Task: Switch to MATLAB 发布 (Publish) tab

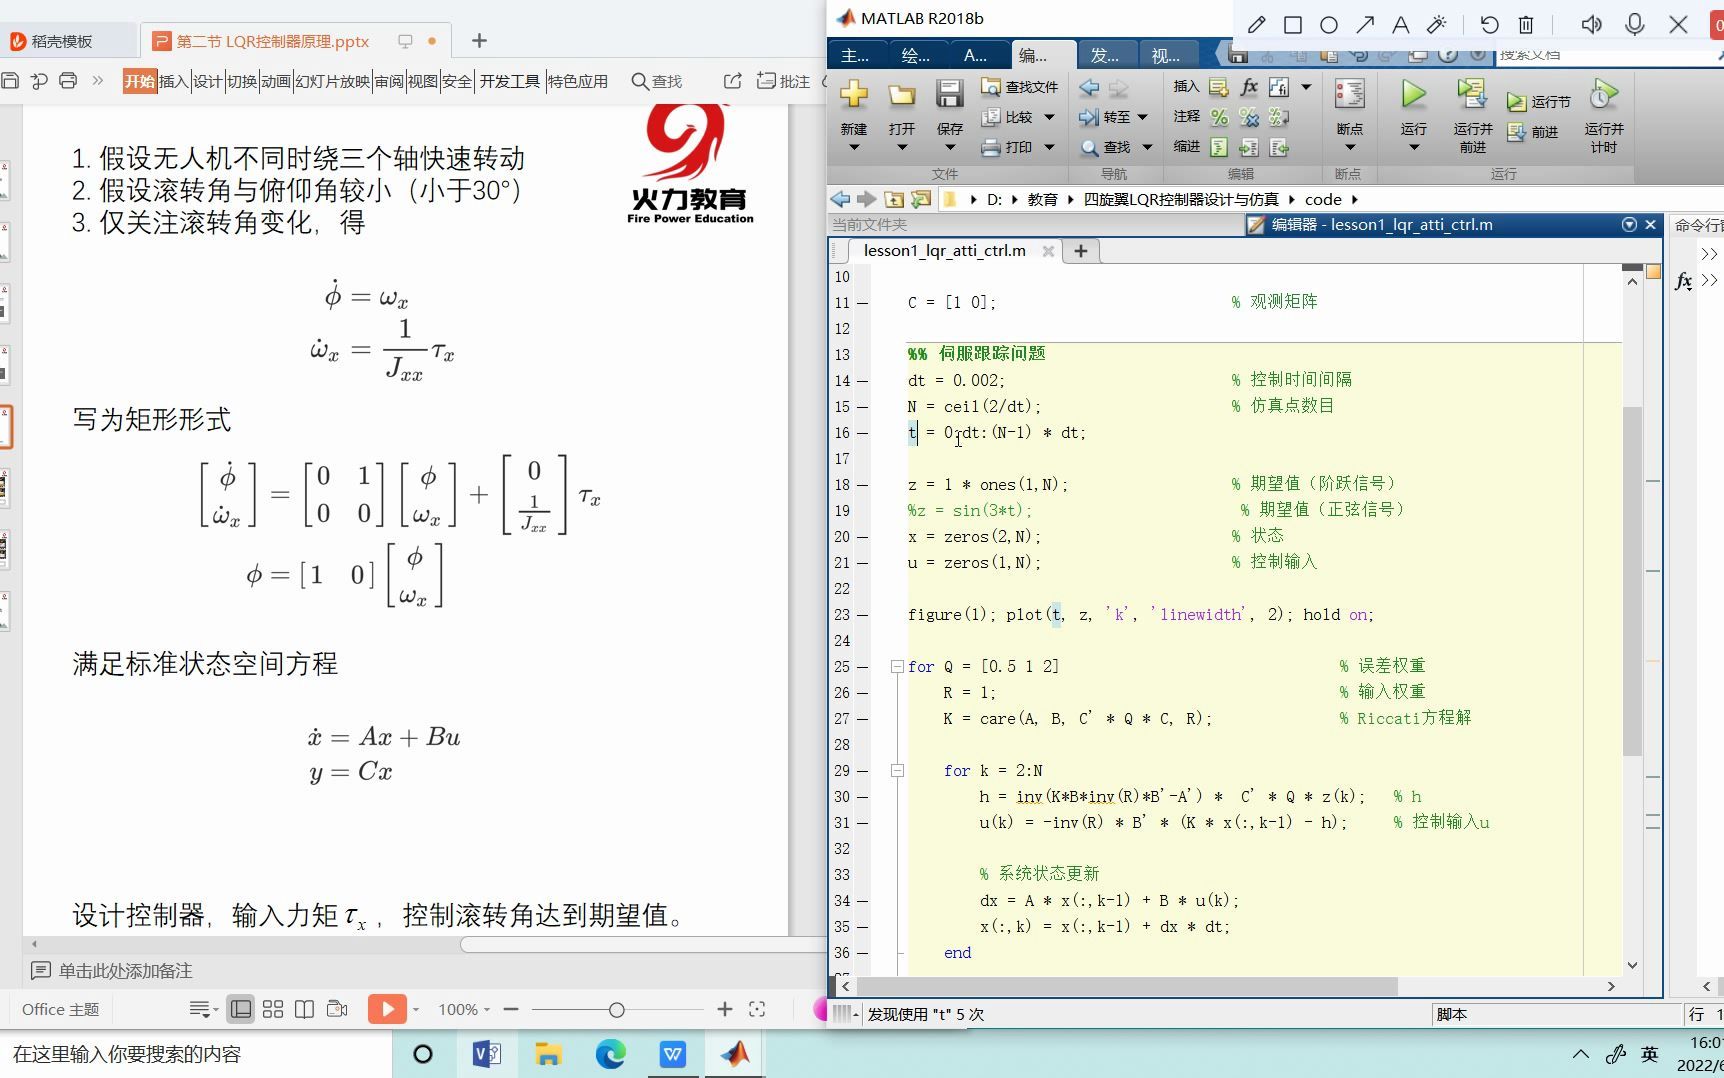Action: click(x=1105, y=56)
